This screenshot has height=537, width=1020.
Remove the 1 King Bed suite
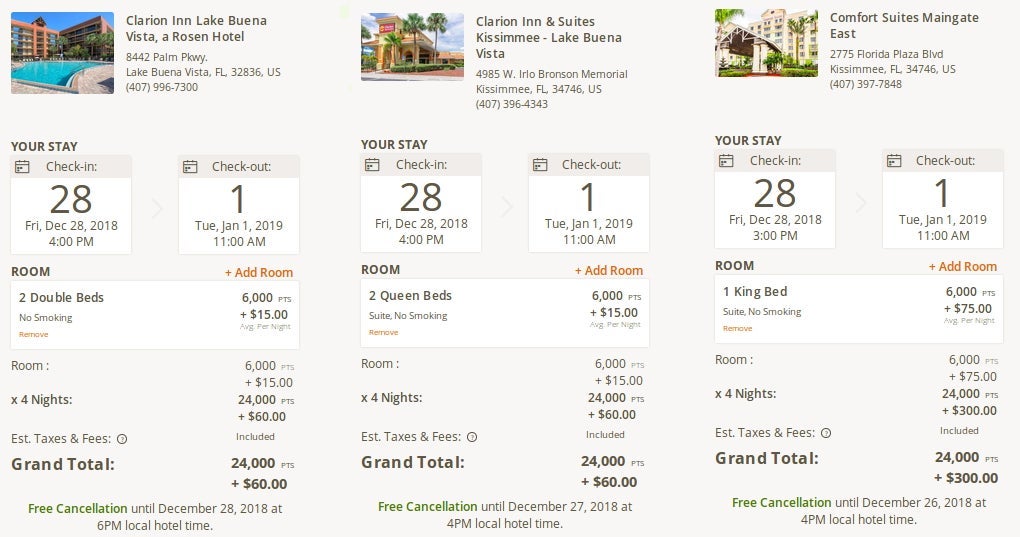[x=738, y=328]
